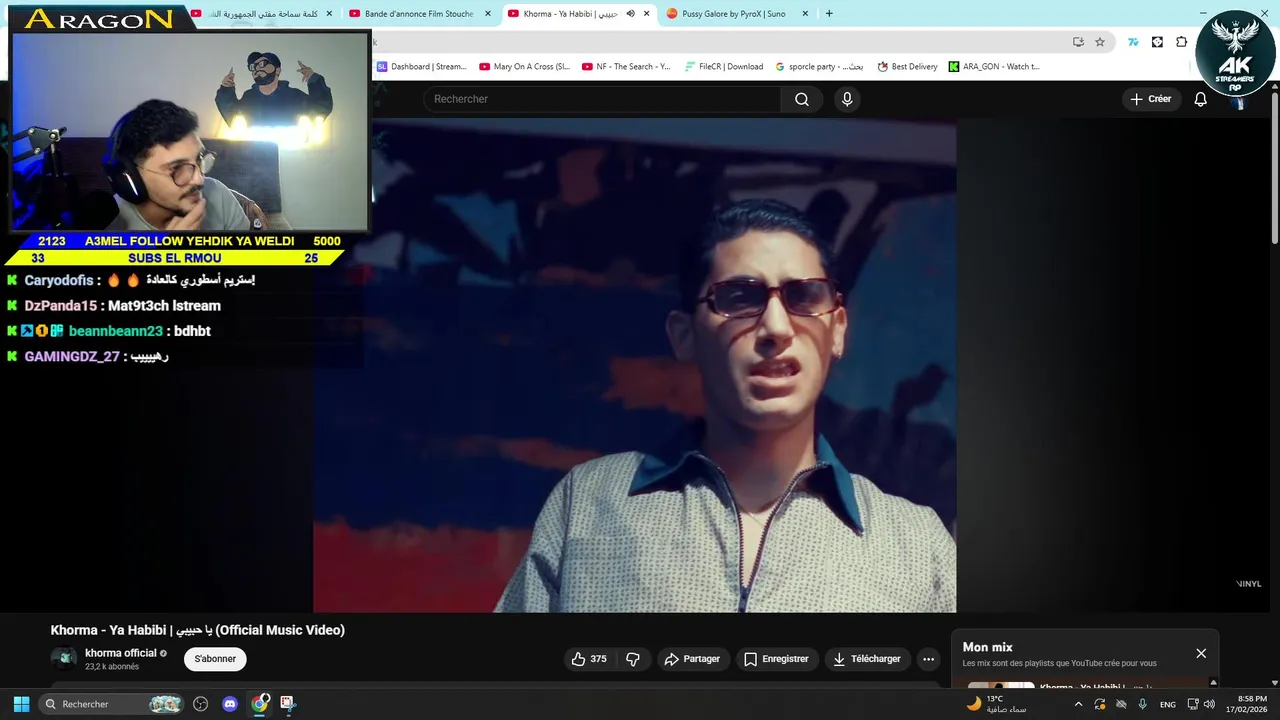
Task: Click DzPanda15 chat username
Action: tap(60, 306)
